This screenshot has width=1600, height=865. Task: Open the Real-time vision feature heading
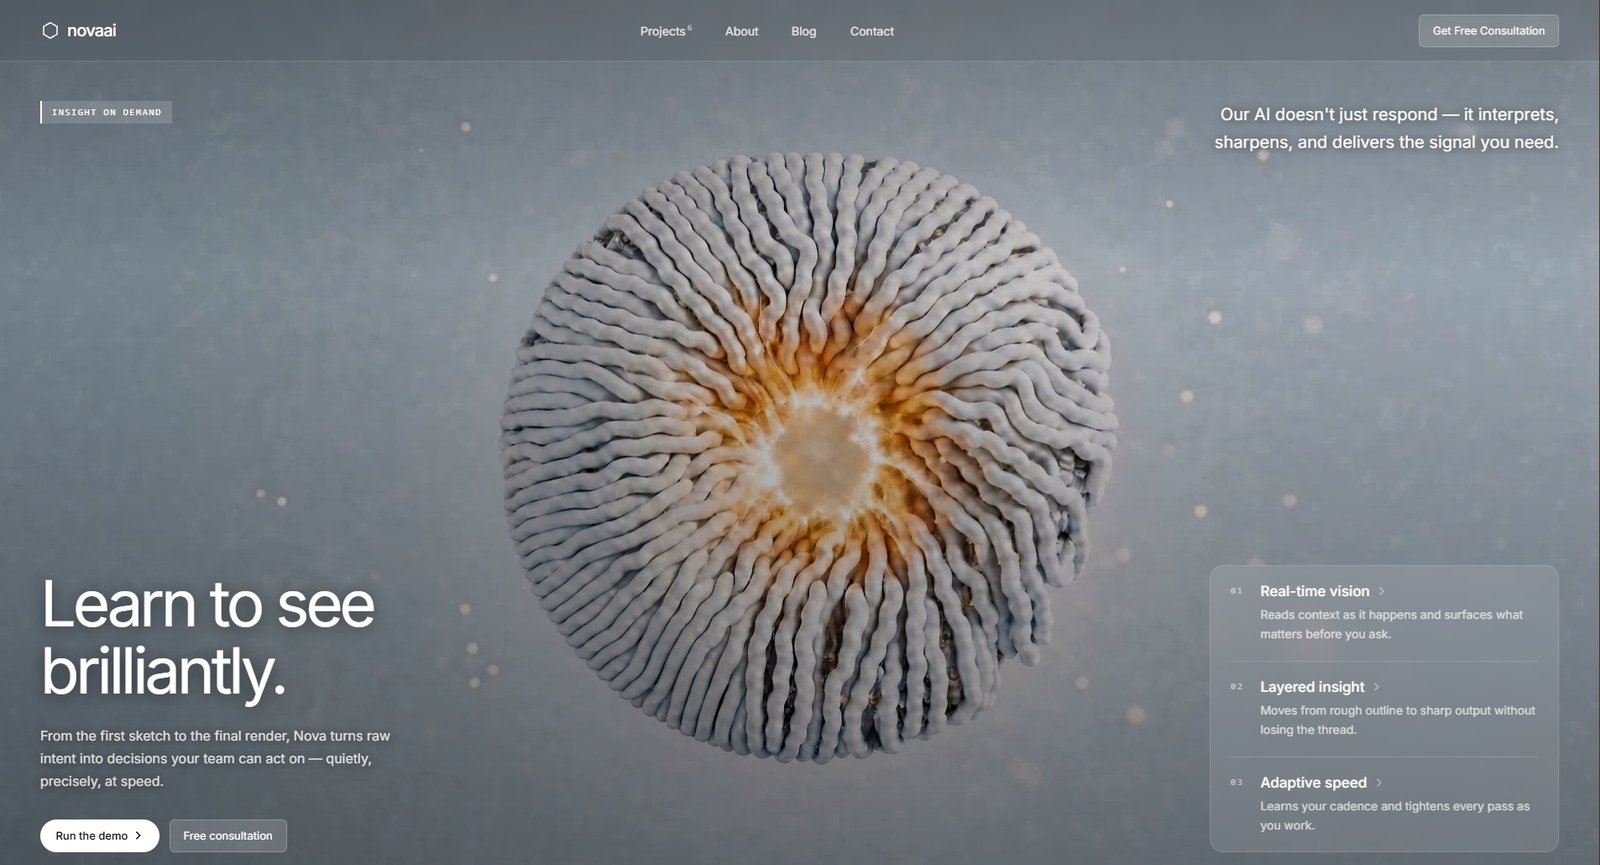1314,591
